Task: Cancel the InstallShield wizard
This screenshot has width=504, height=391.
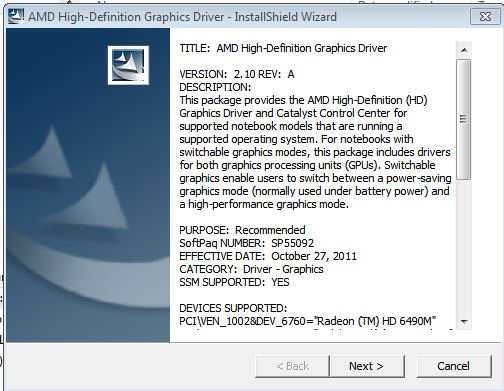Action: click(454, 366)
